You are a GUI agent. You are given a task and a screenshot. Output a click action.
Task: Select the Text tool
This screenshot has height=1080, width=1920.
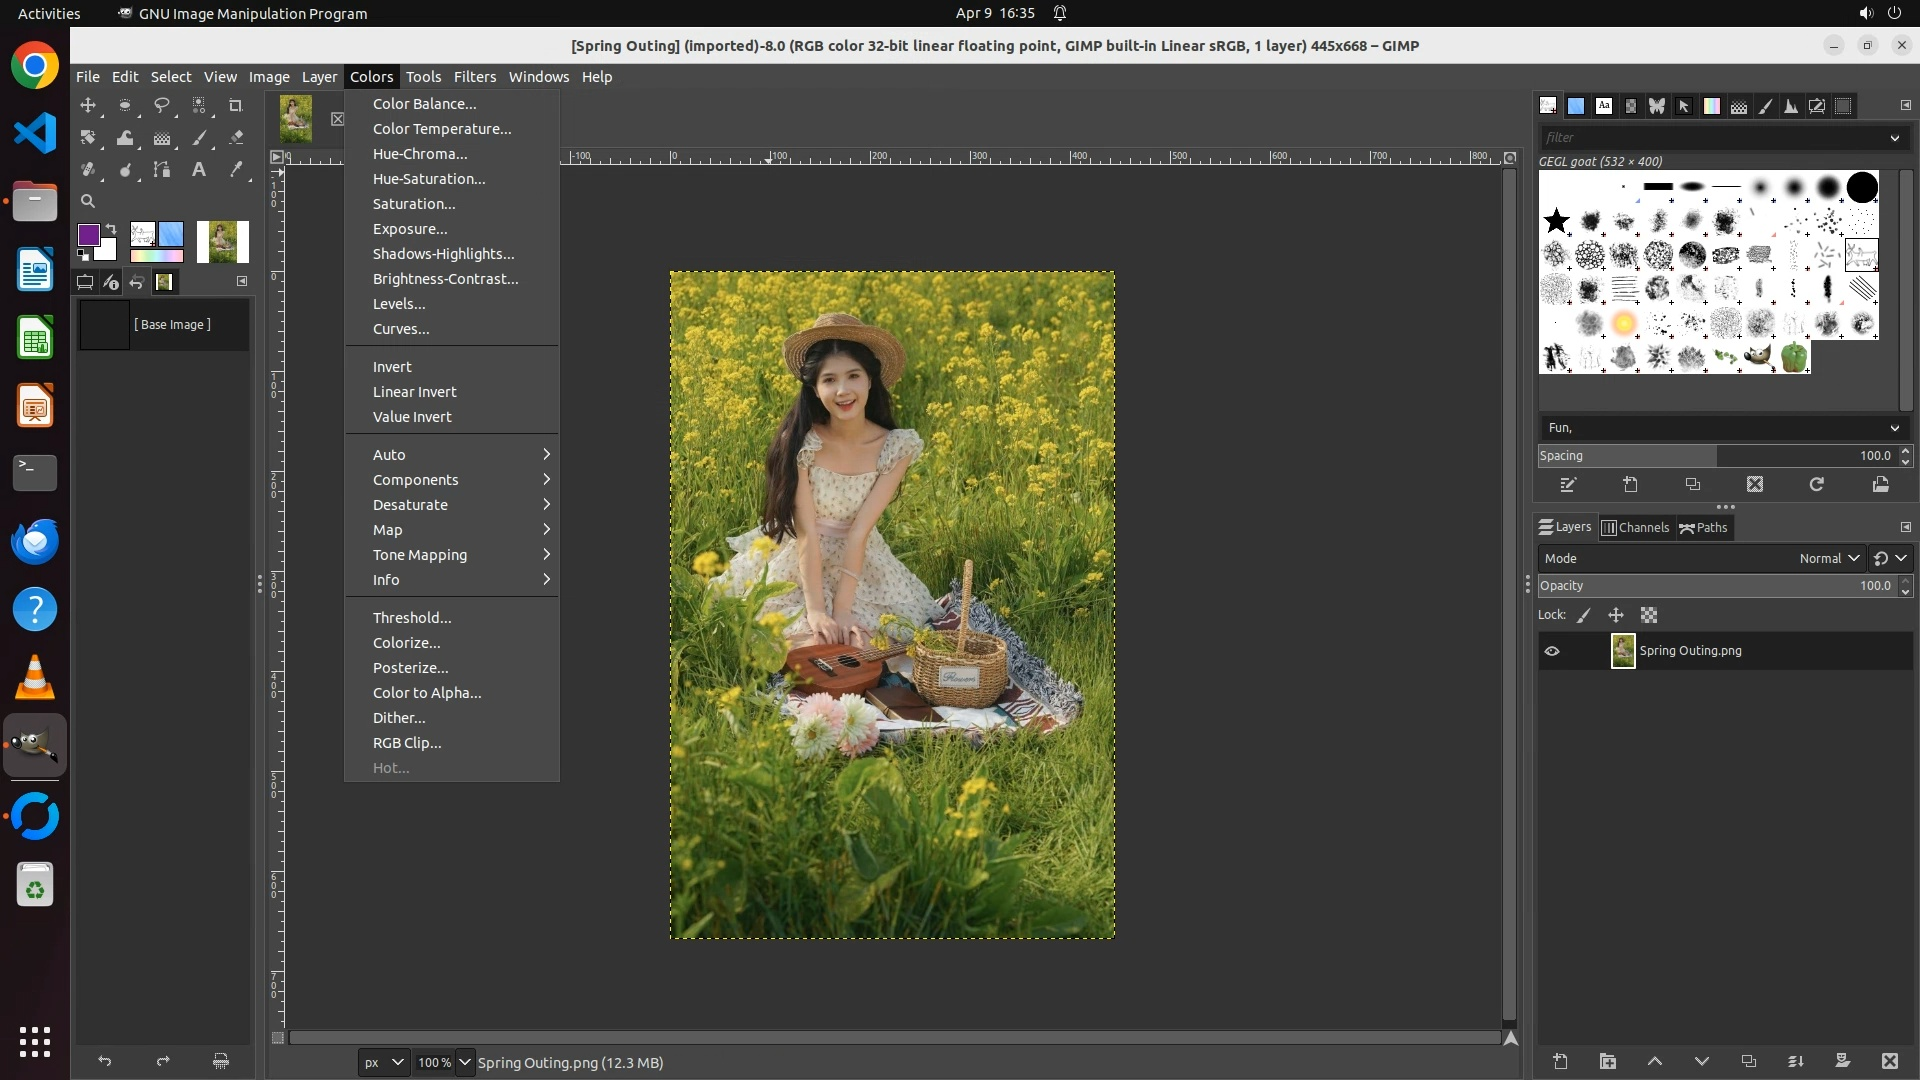tap(199, 170)
